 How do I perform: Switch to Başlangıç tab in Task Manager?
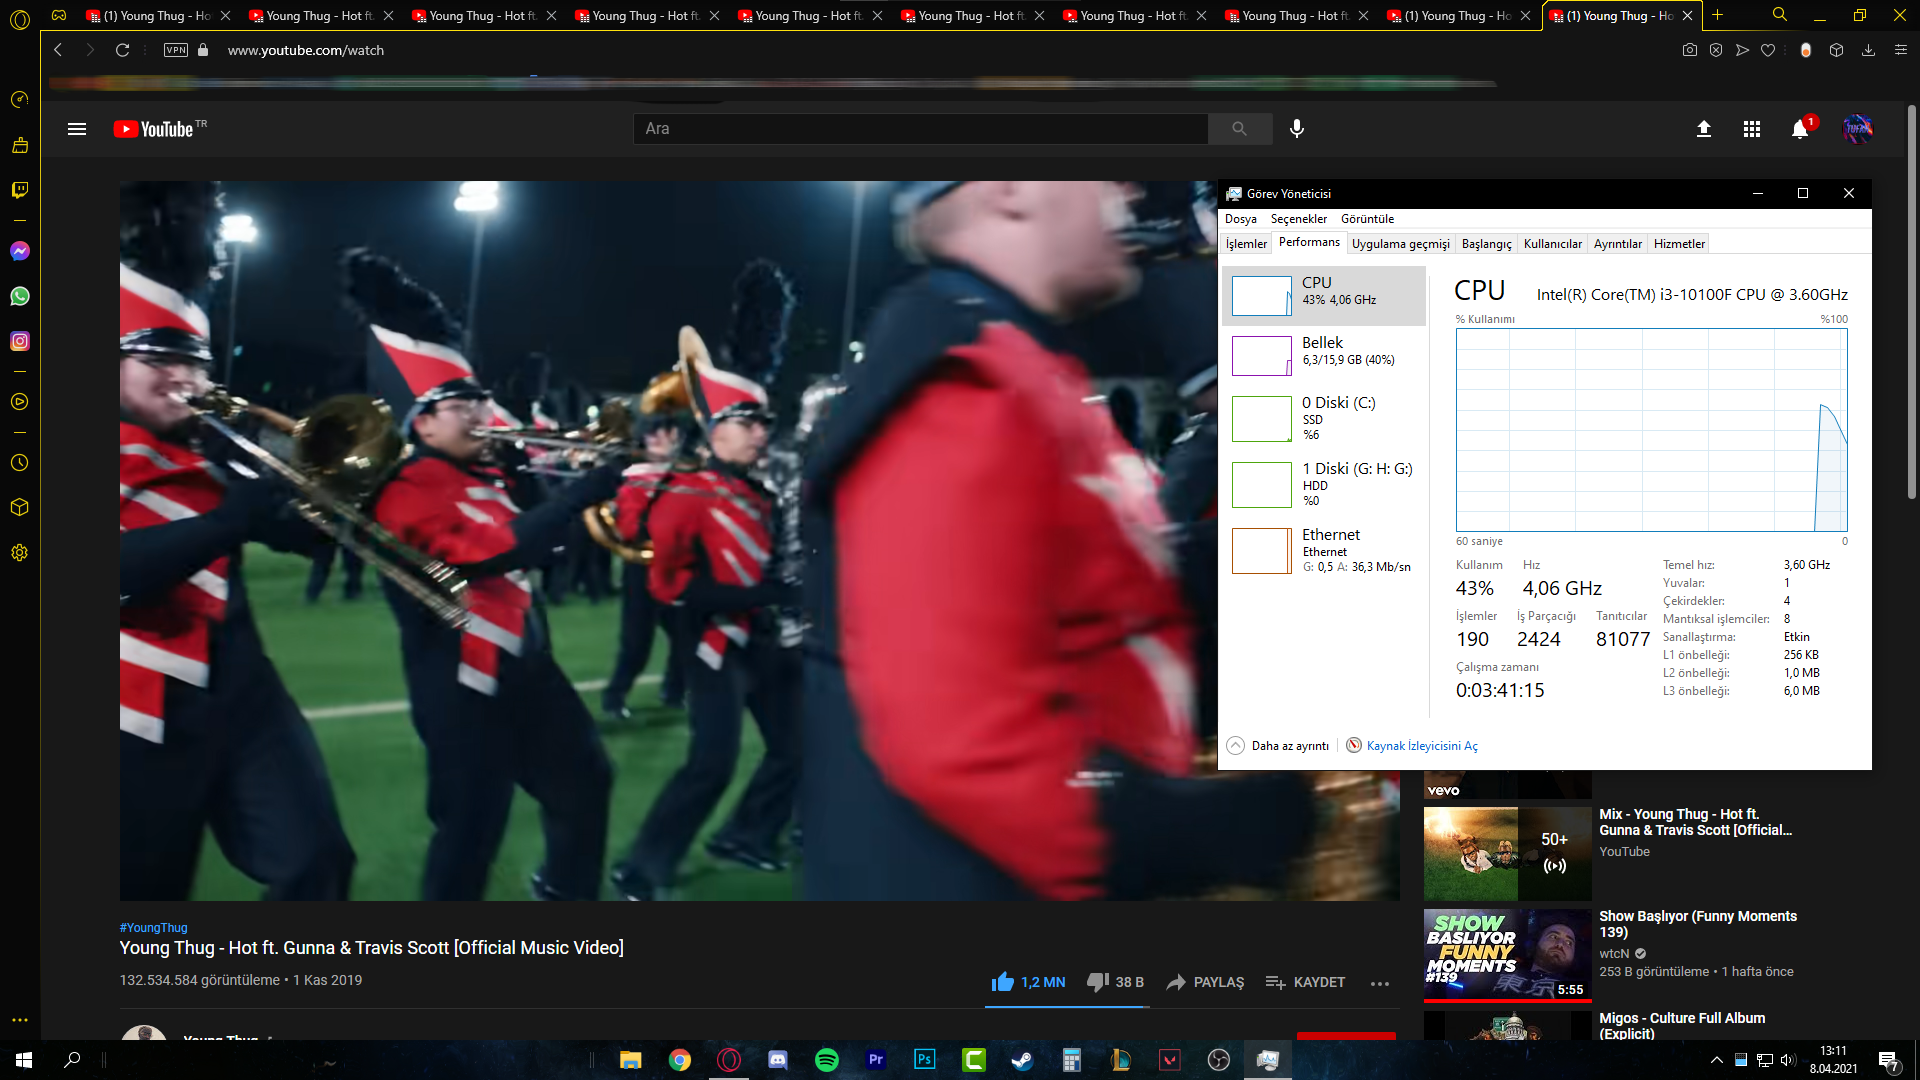pos(1486,244)
